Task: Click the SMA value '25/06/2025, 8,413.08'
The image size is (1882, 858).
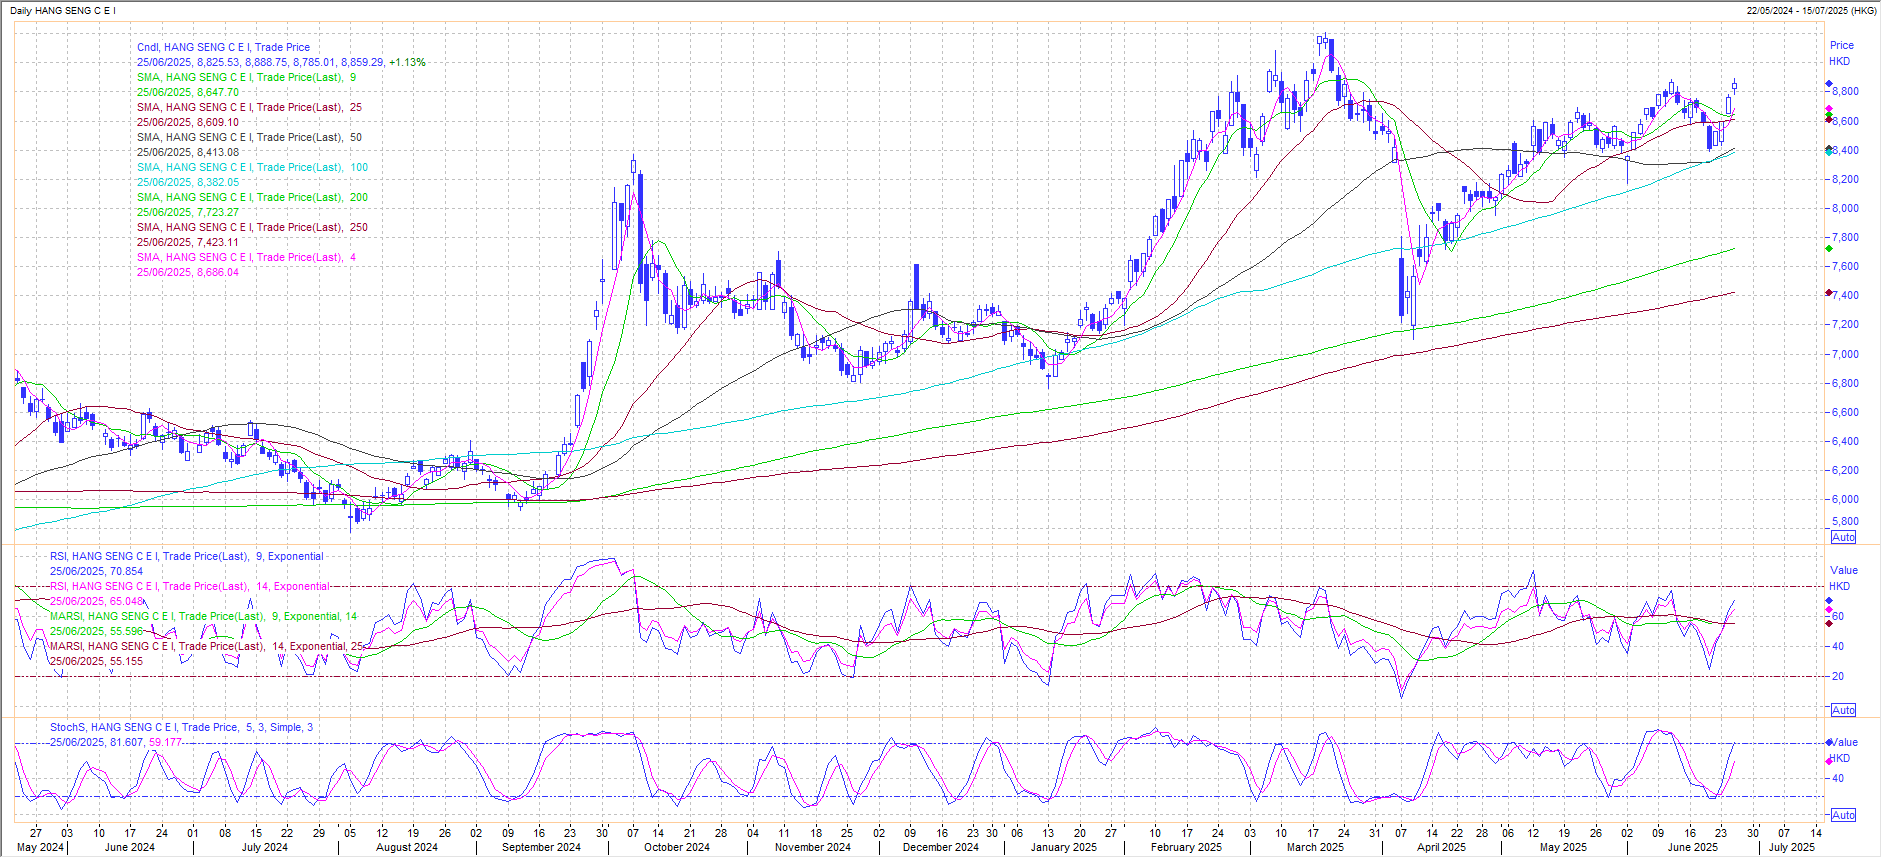Action: pos(188,152)
